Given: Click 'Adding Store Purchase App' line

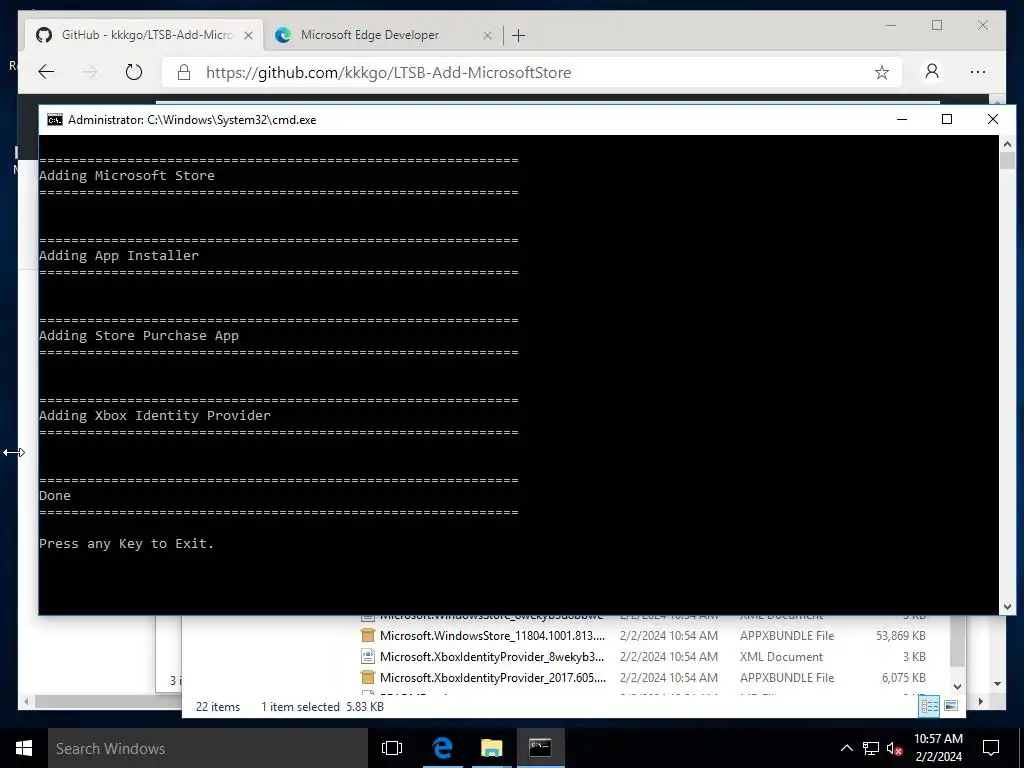Looking at the screenshot, I should pyautogui.click(x=139, y=336).
